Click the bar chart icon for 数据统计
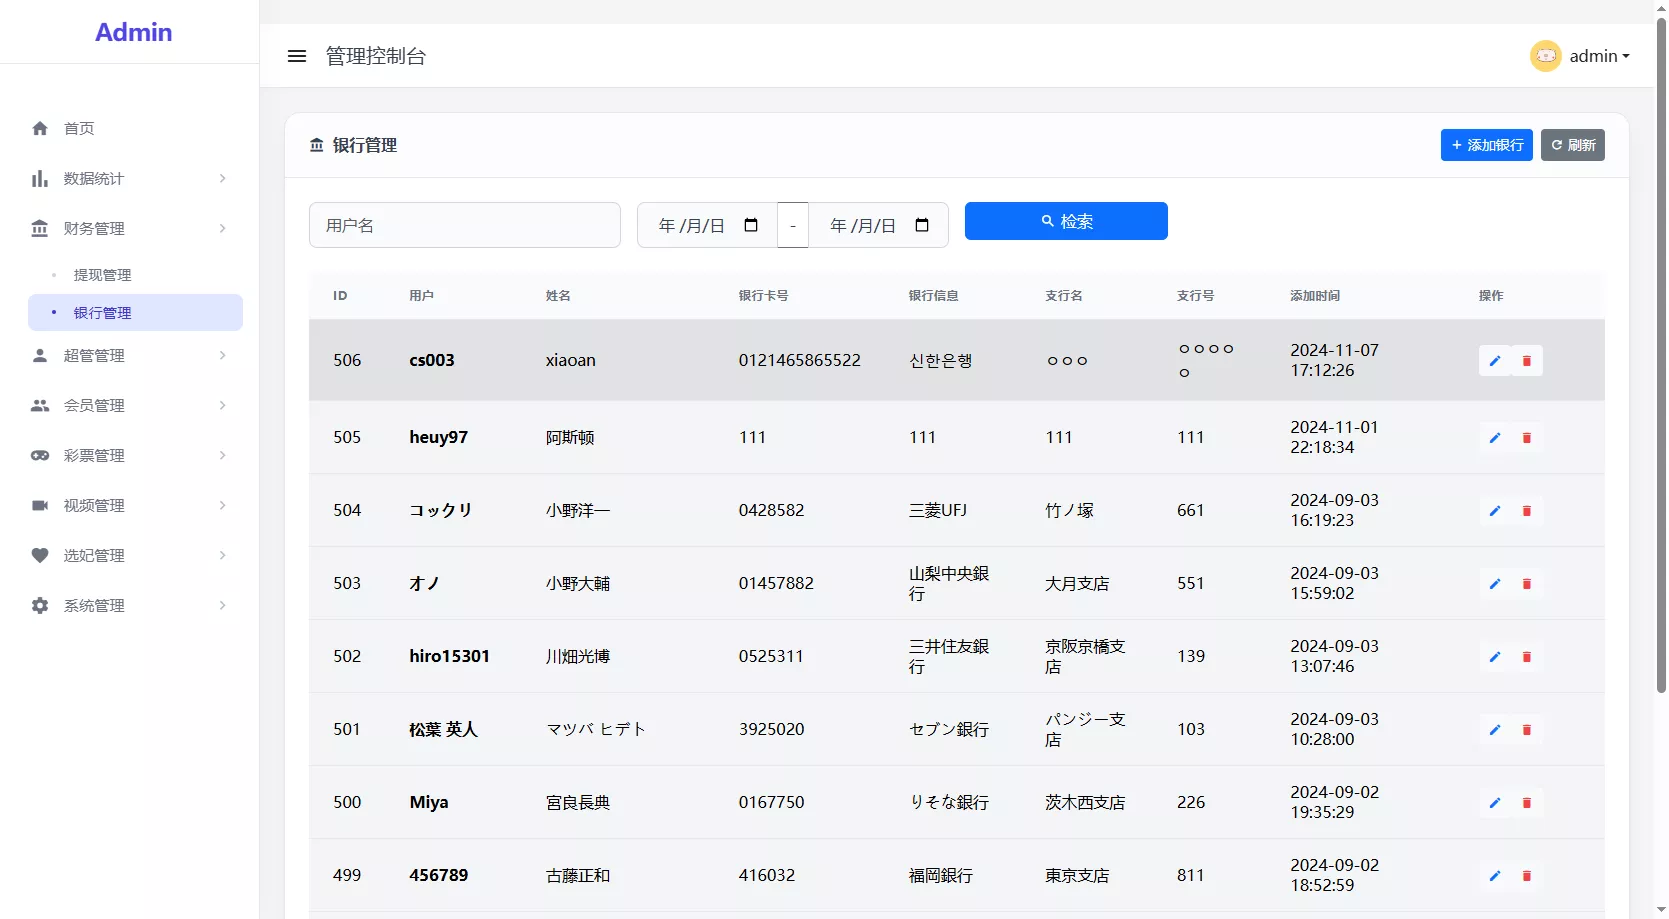The width and height of the screenshot is (1669, 919). (39, 178)
